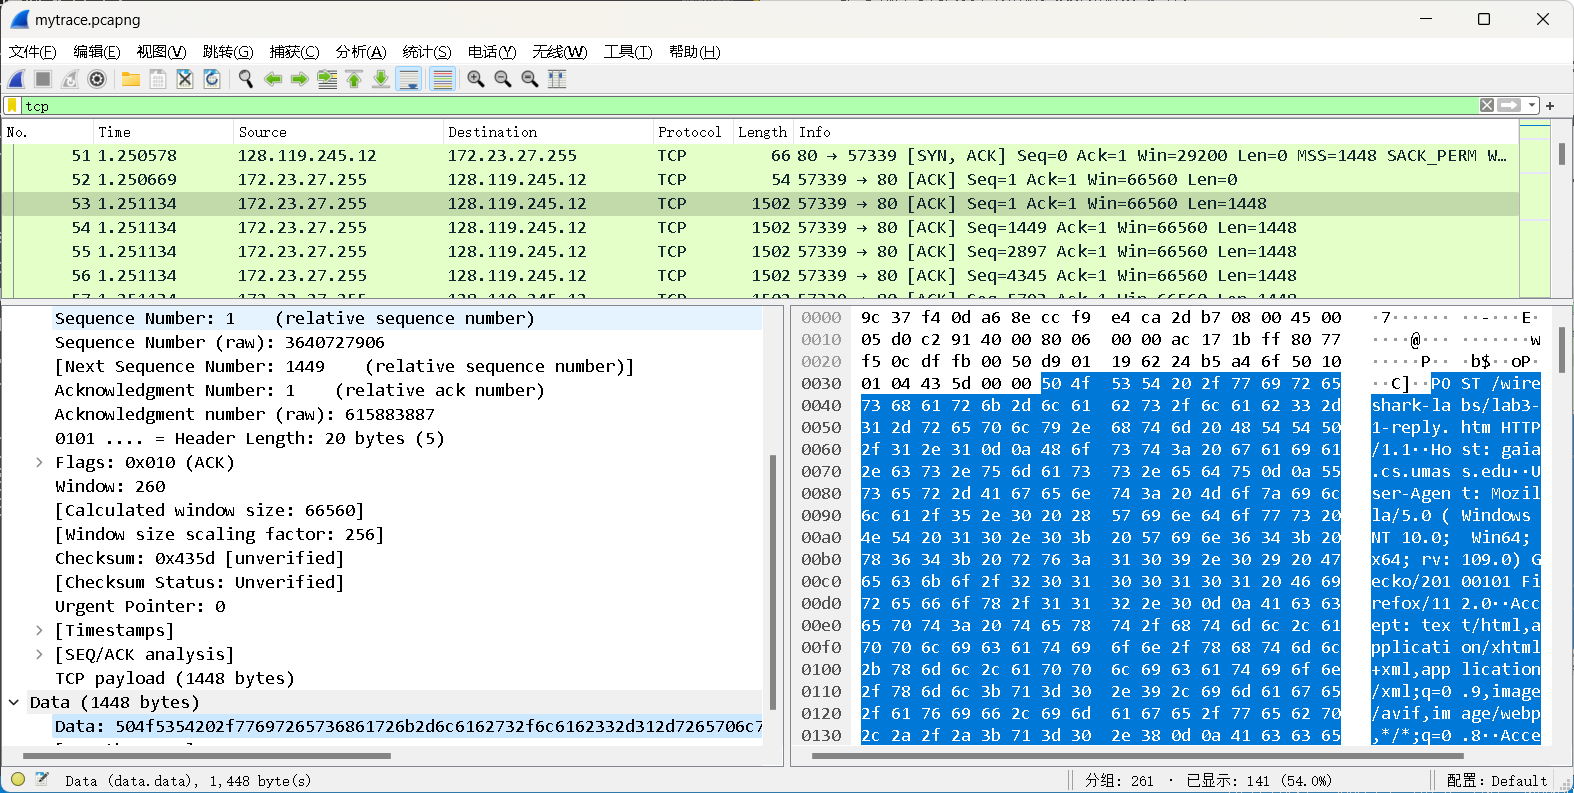Sort packets by the Info column
The height and width of the screenshot is (793, 1574).
[x=1156, y=132]
